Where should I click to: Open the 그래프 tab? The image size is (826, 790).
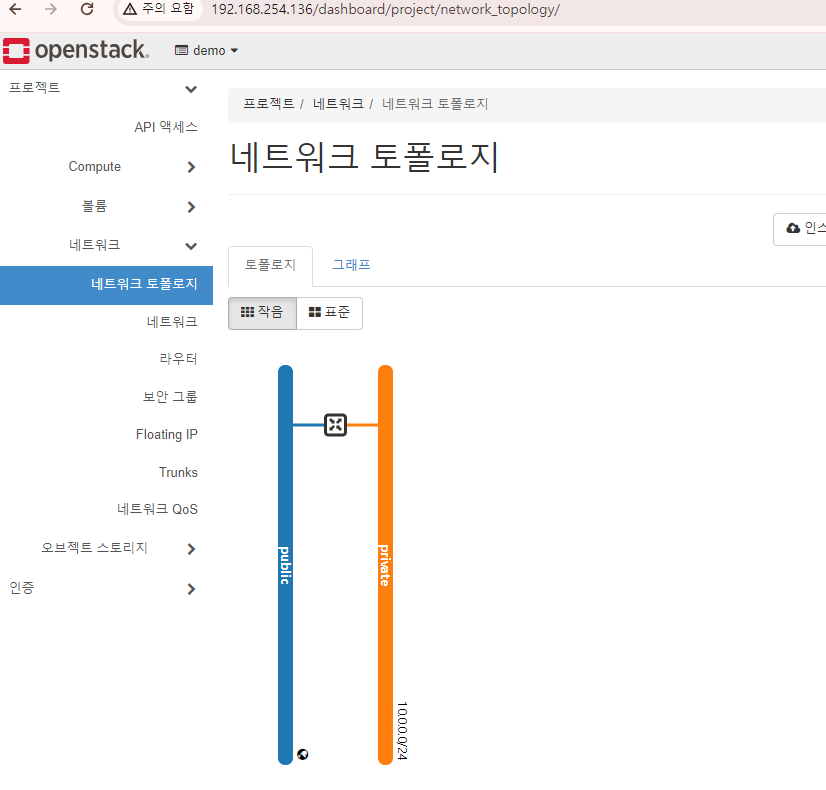[351, 265]
